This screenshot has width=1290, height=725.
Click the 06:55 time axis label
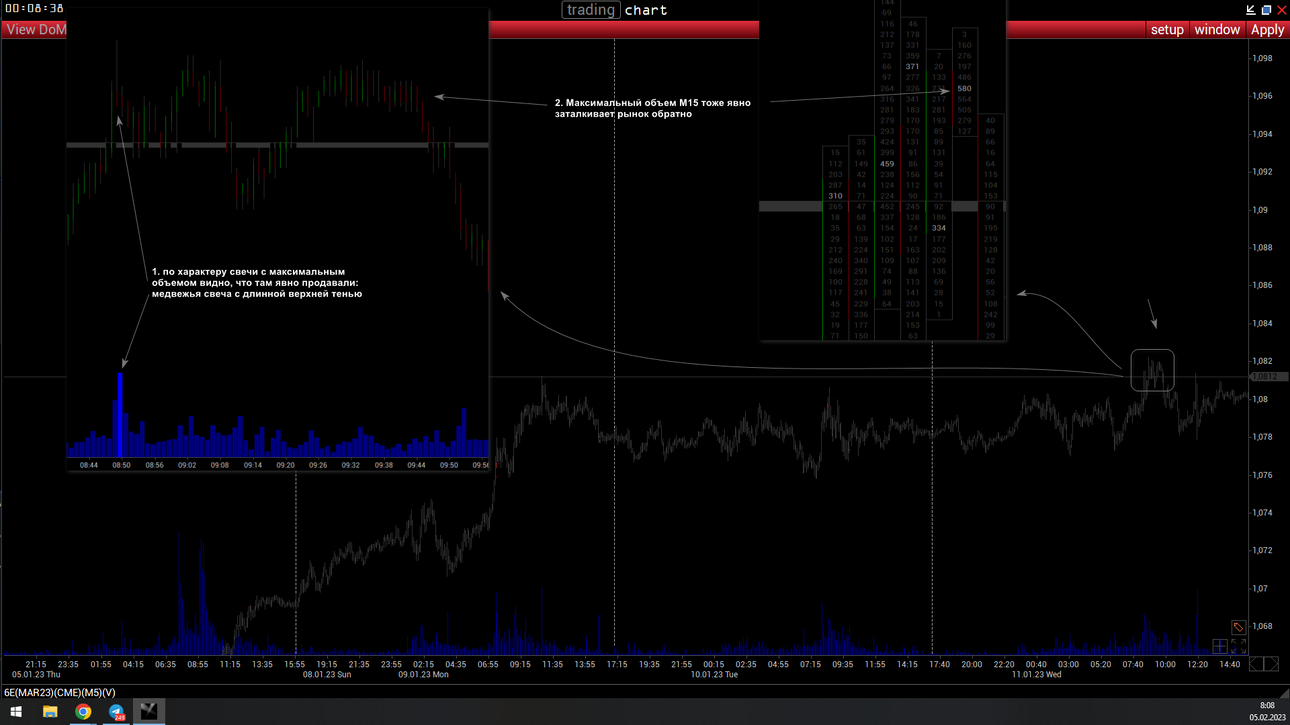click(488, 664)
